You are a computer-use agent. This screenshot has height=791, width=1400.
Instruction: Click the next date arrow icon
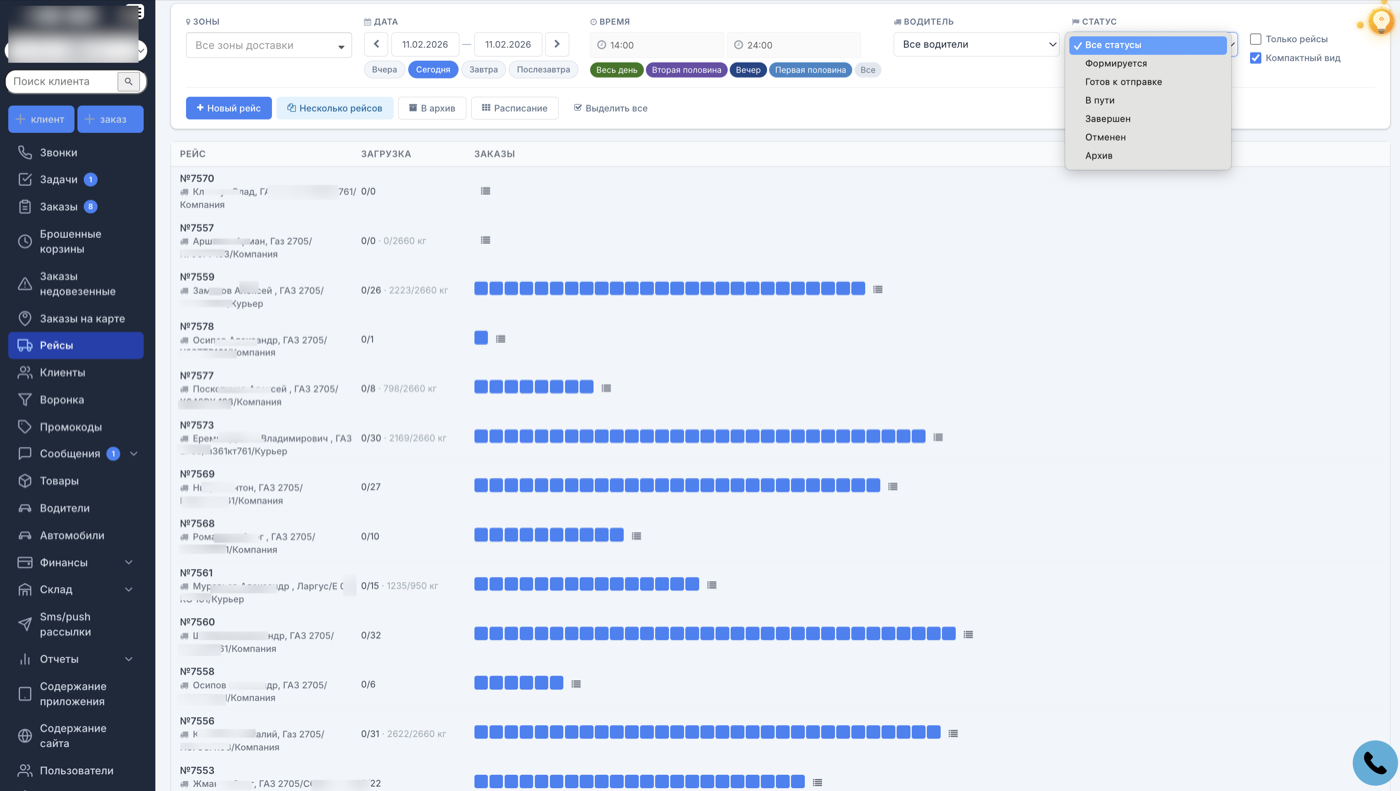tap(557, 44)
